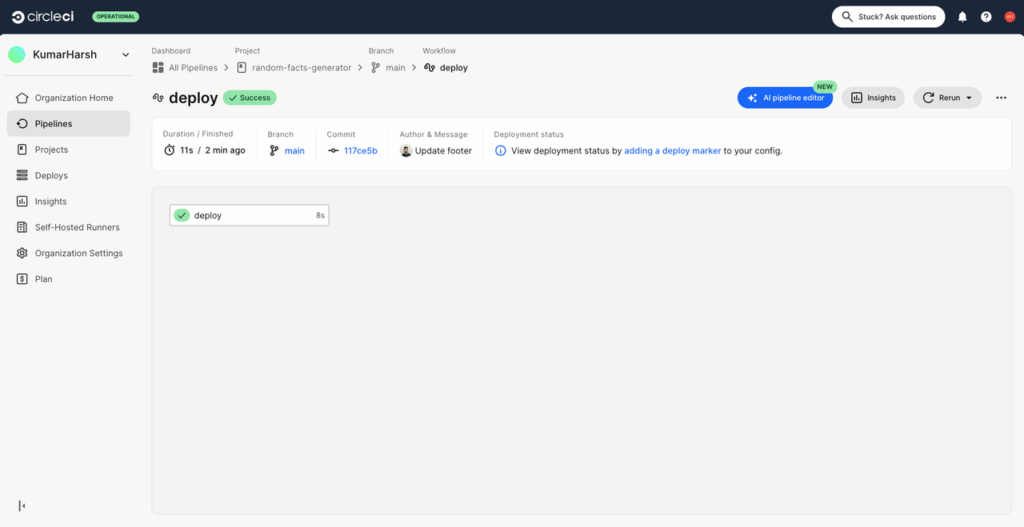Click the Update footer commit message
This screenshot has width=1024, height=527.
(x=443, y=151)
